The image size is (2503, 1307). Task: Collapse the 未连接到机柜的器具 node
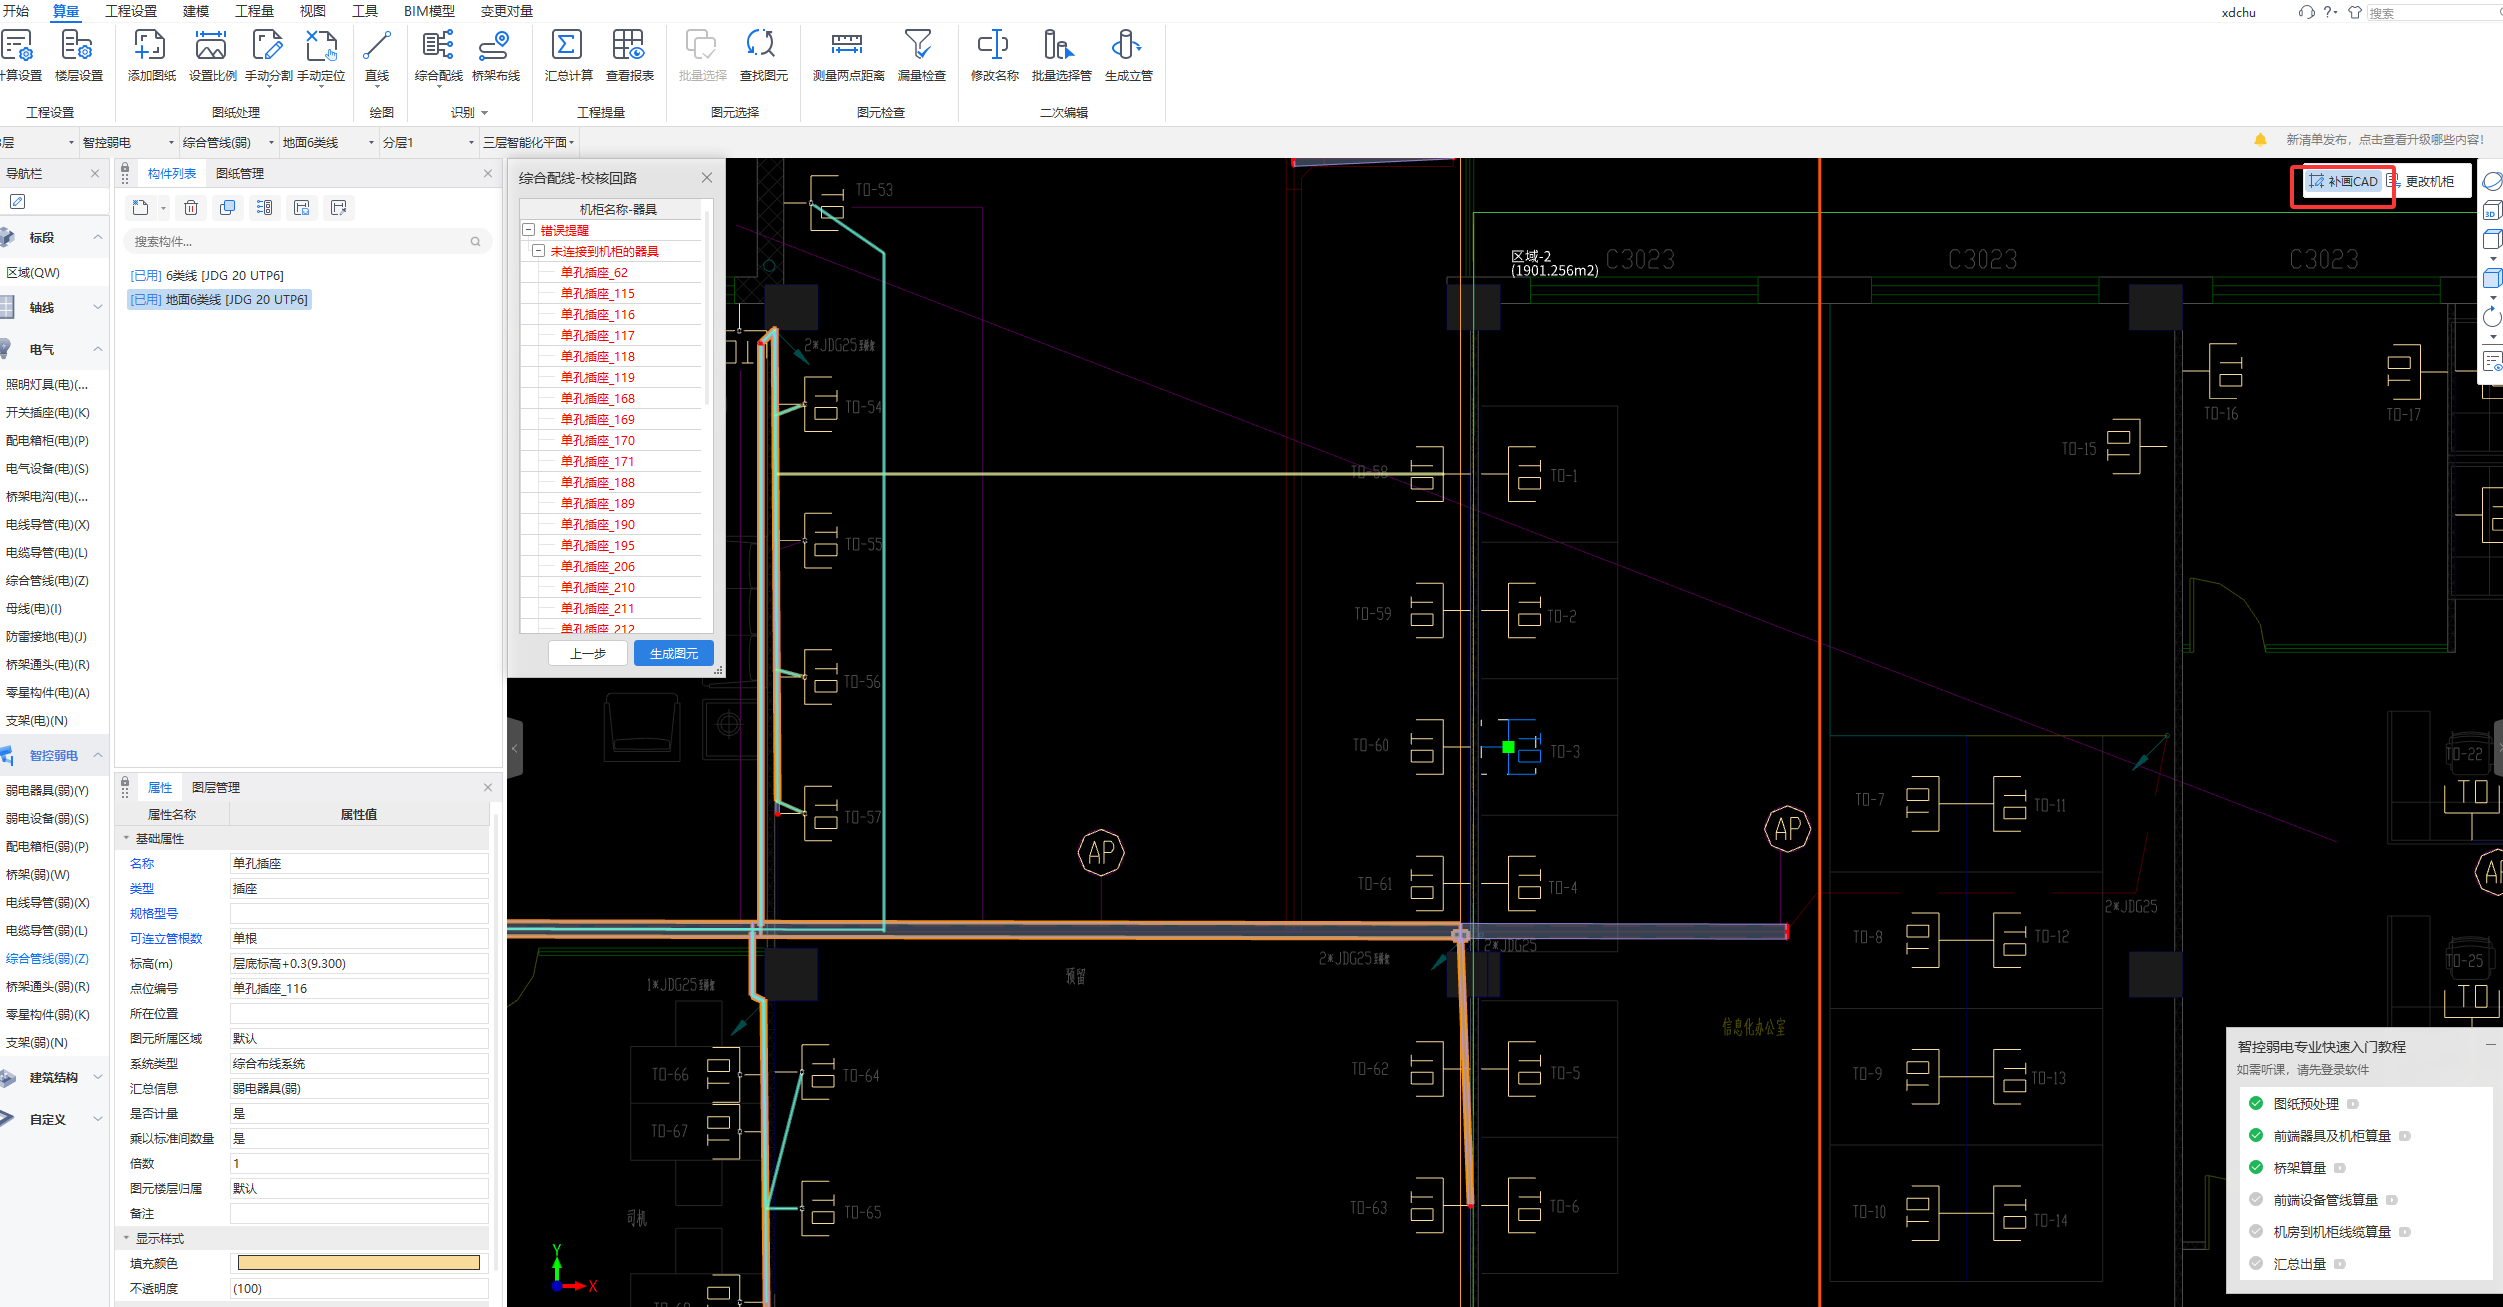tap(539, 251)
